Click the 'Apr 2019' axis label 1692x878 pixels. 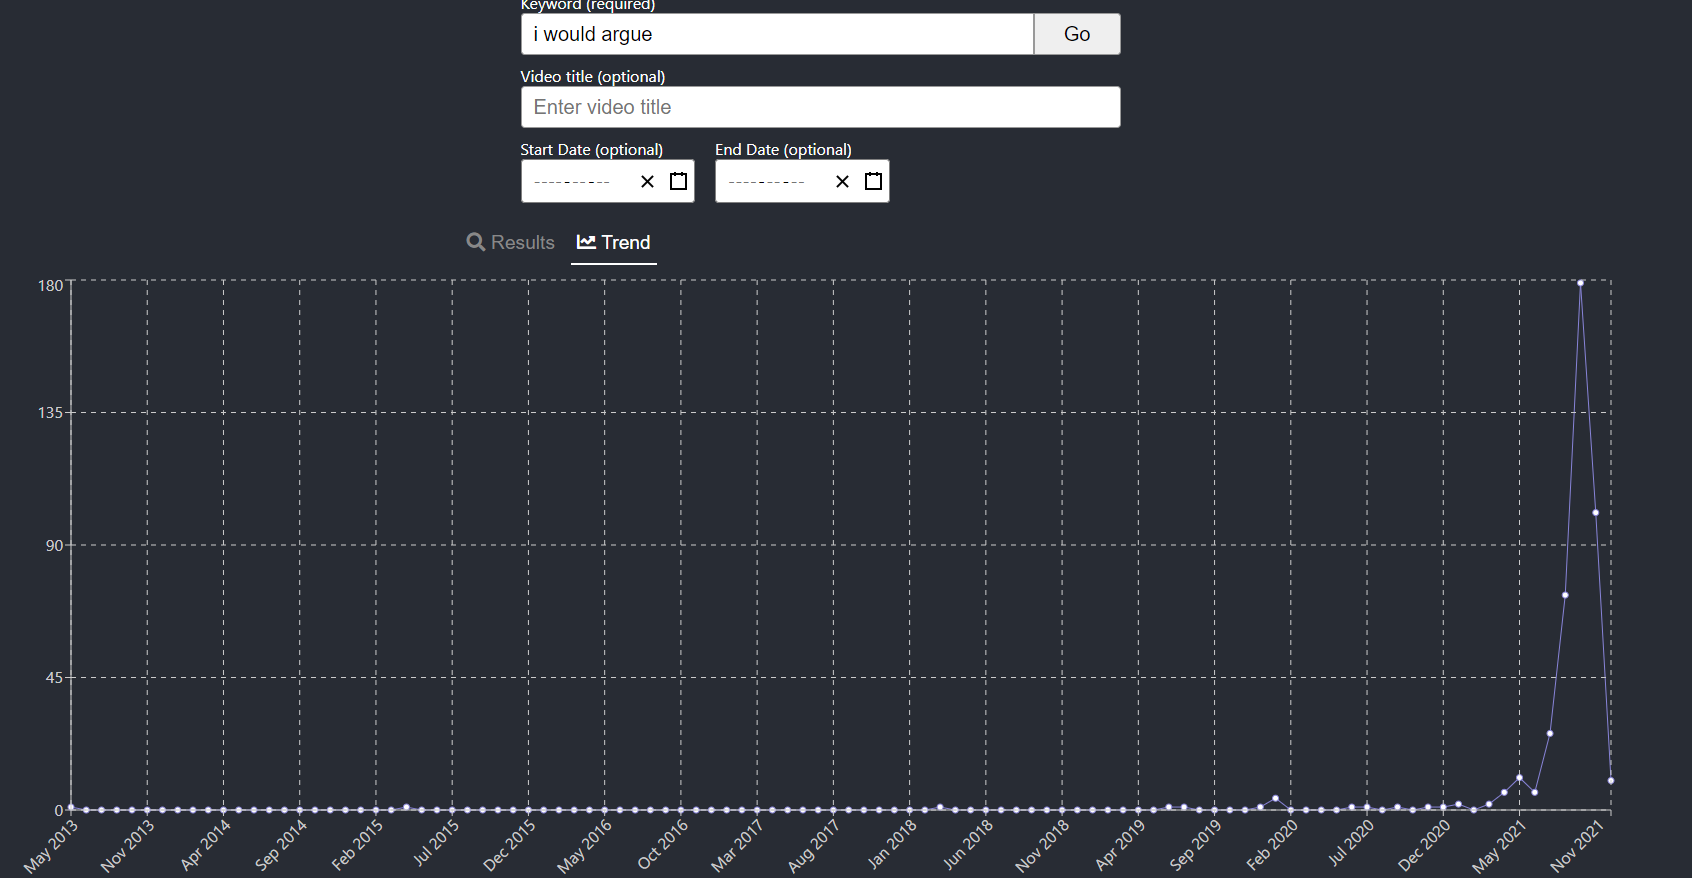coord(1120,845)
